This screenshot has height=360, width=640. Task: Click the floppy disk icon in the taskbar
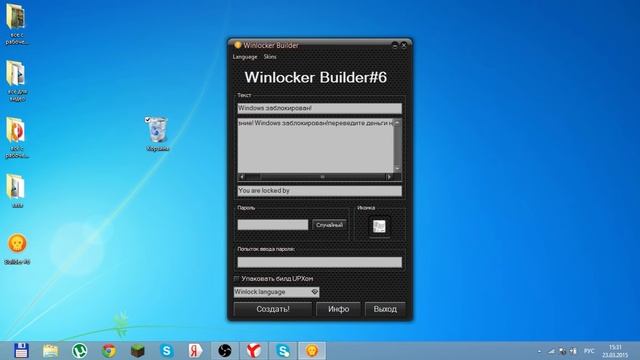[x=21, y=351]
